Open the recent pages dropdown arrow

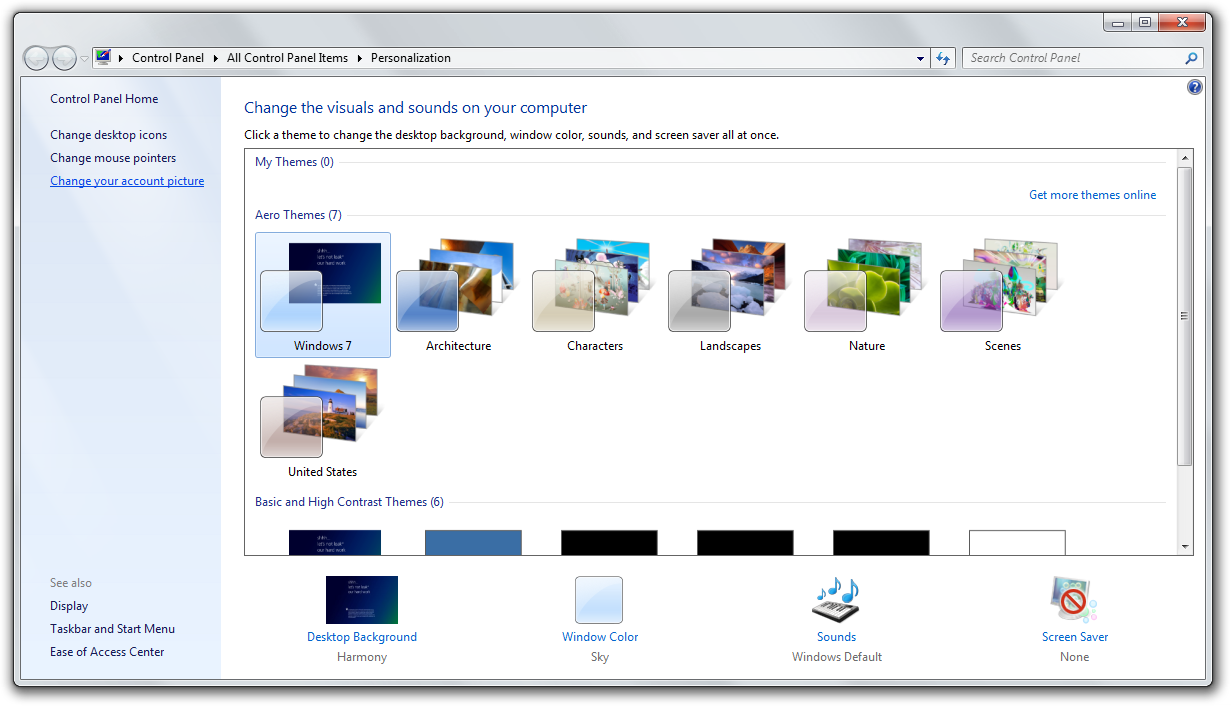tap(84, 59)
